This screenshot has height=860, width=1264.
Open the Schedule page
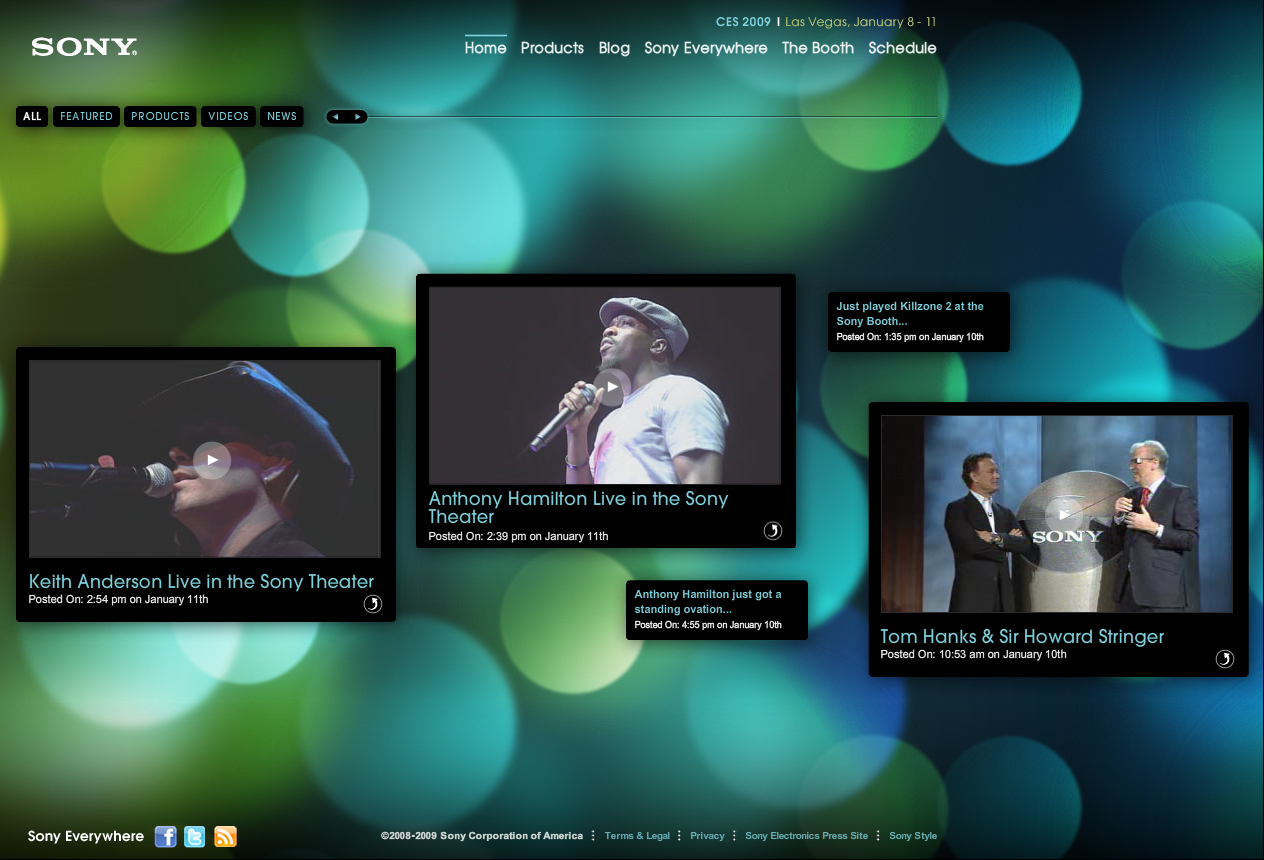(x=902, y=48)
